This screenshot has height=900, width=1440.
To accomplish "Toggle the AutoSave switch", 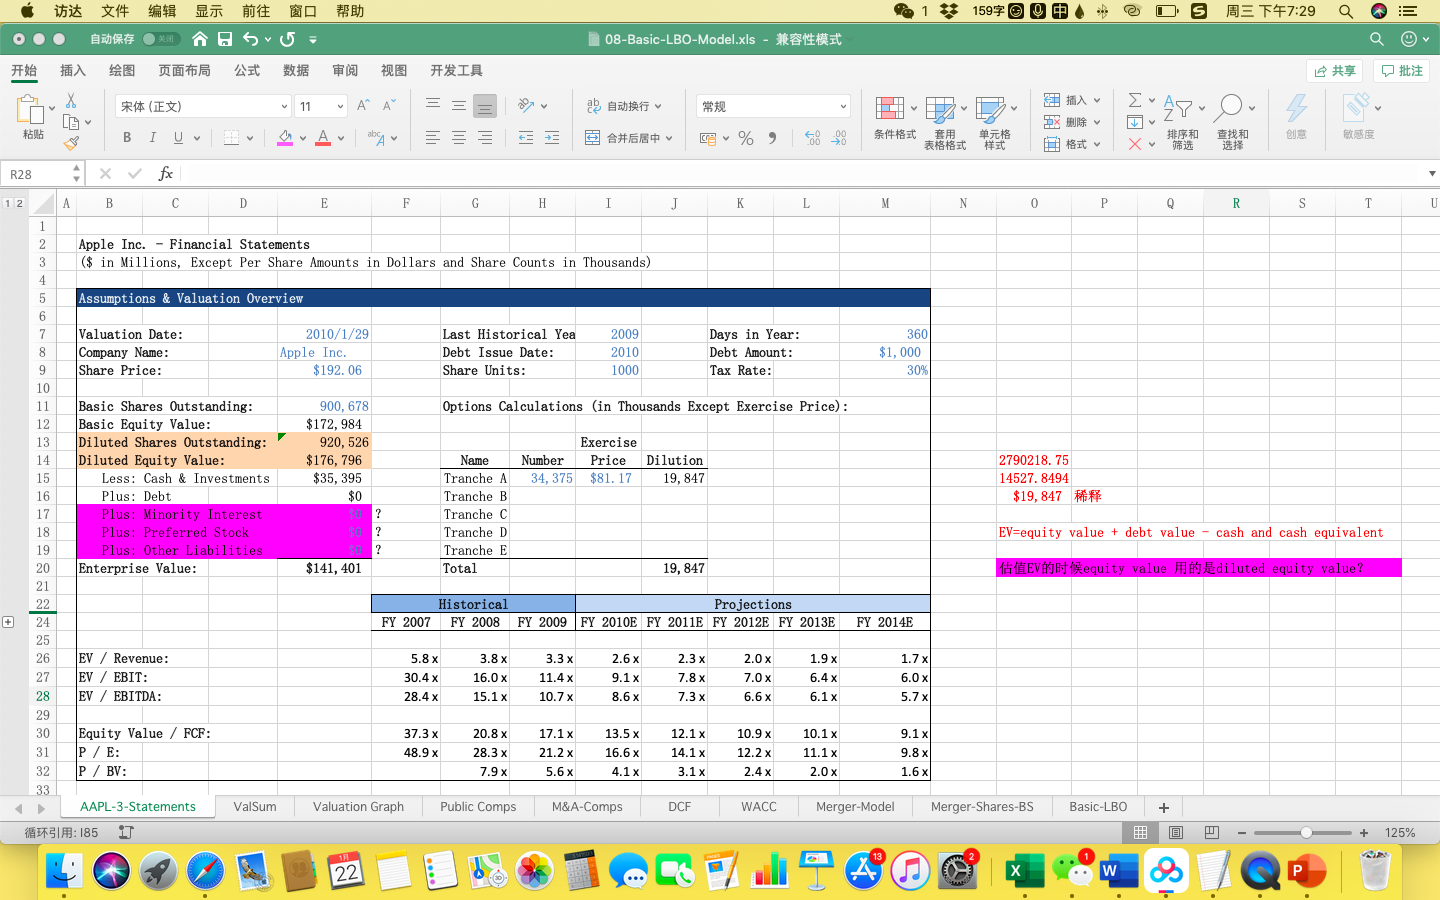I will click(x=161, y=39).
